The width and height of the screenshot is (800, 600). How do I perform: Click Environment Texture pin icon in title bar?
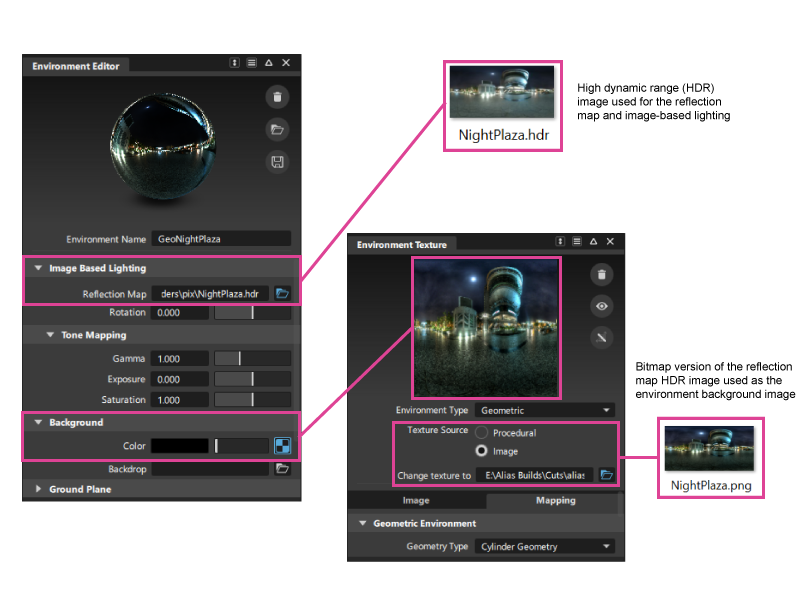point(560,241)
